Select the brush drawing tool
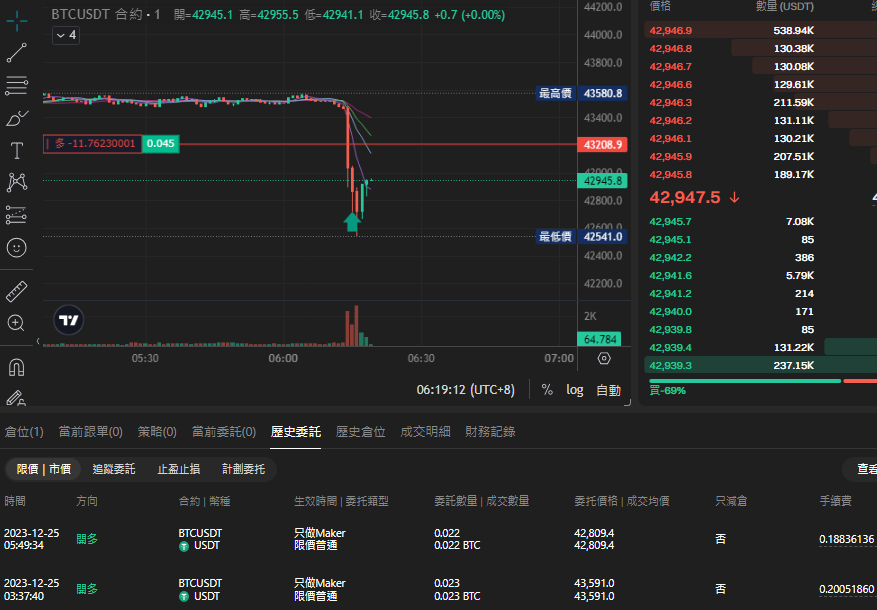The height and width of the screenshot is (610, 877). pyautogui.click(x=17, y=118)
